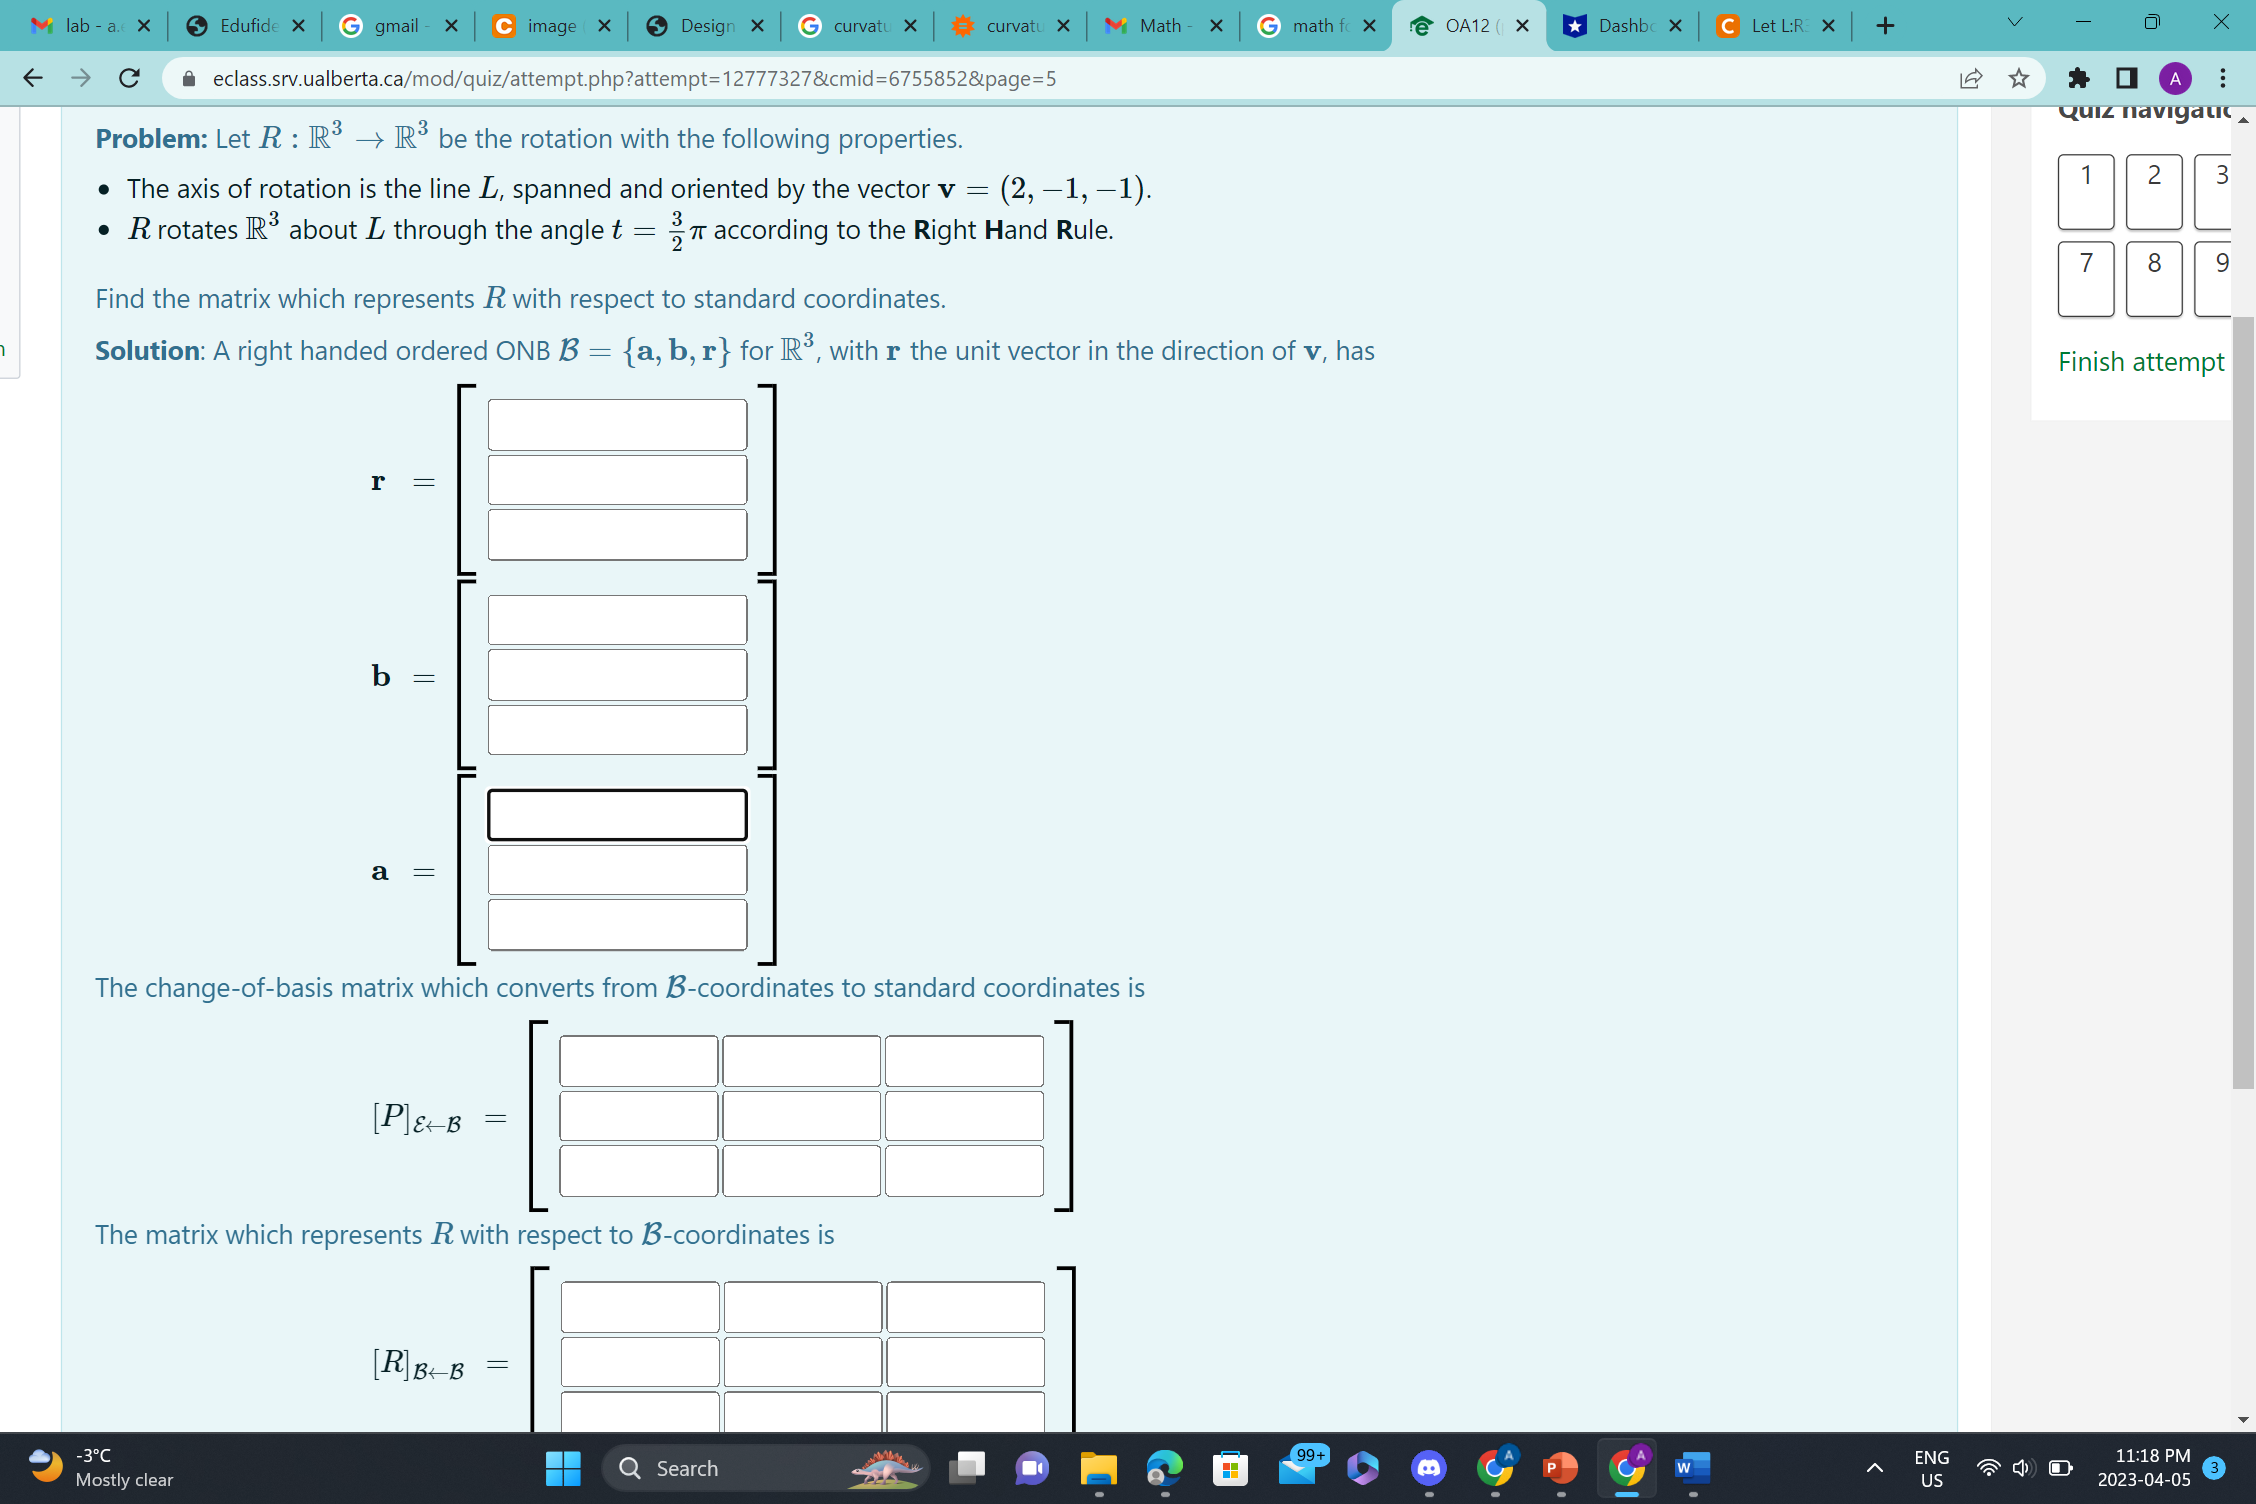Image resolution: width=2256 pixels, height=1504 pixels.
Task: Open the browser side panel icon
Action: point(2126,78)
